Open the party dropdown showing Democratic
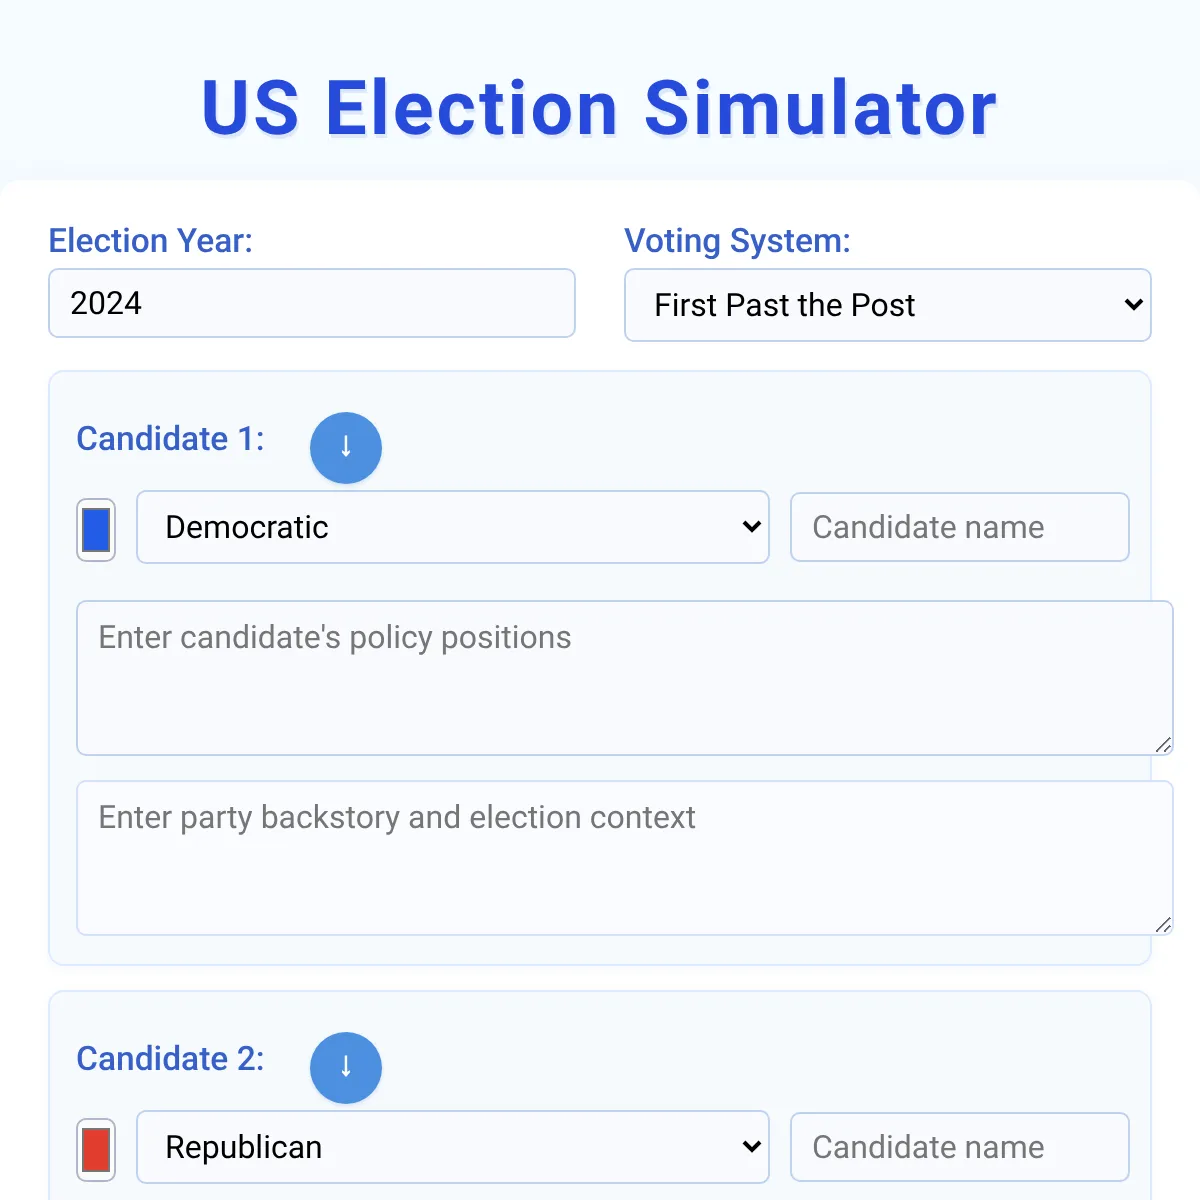The height and width of the screenshot is (1200, 1200). [452, 527]
